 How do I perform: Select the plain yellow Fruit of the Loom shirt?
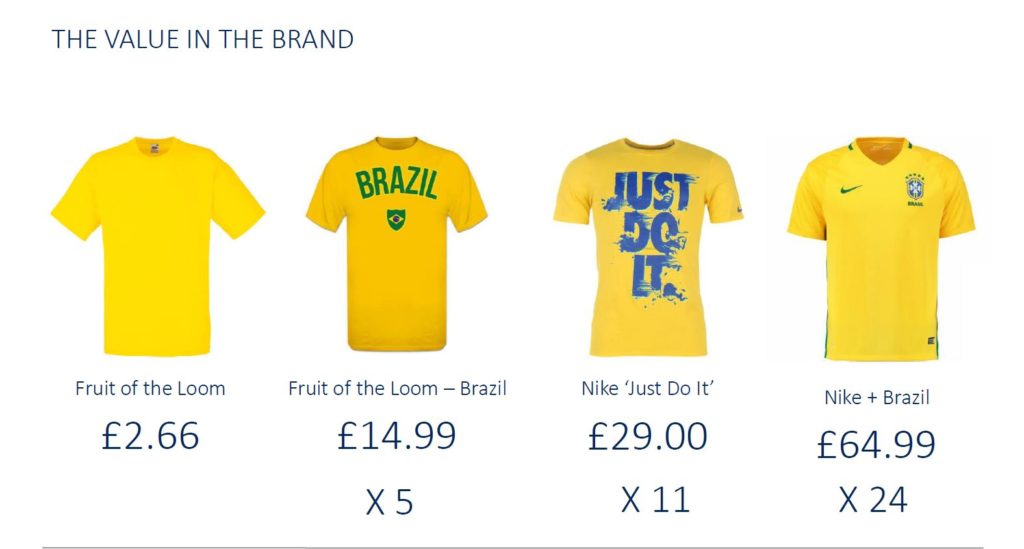(x=157, y=247)
